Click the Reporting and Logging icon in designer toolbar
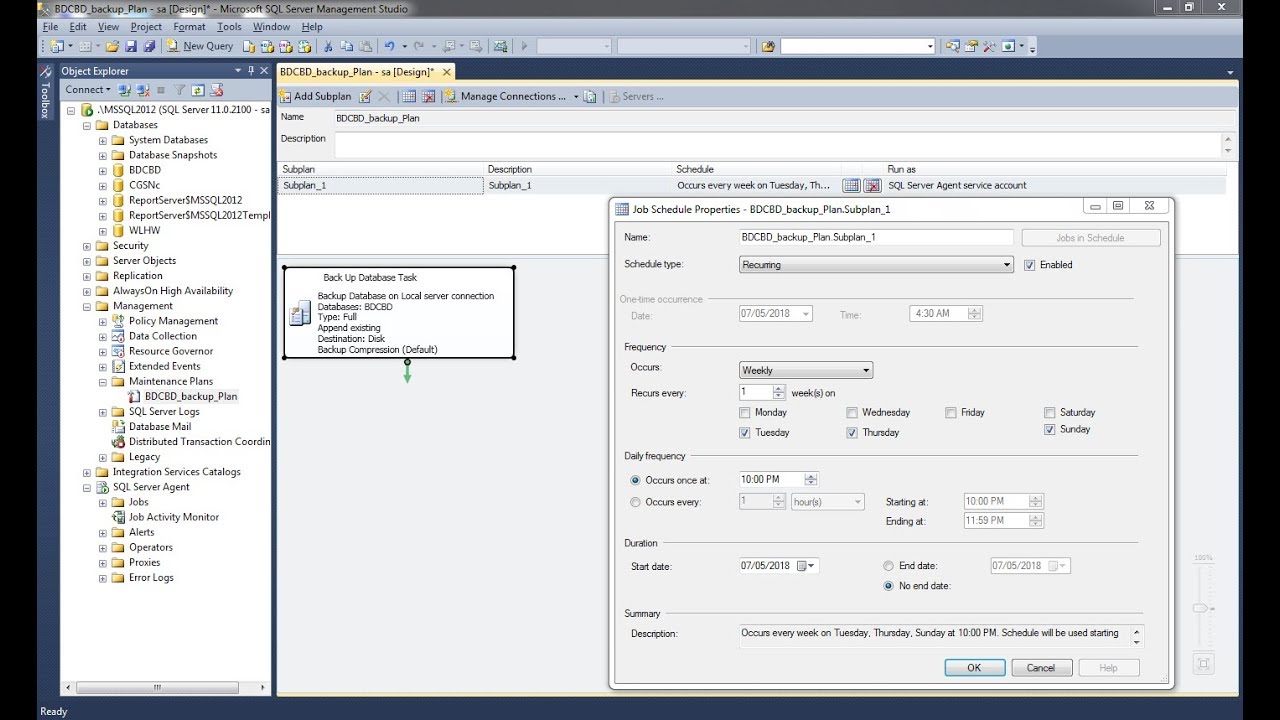The height and width of the screenshot is (720, 1280). click(590, 97)
